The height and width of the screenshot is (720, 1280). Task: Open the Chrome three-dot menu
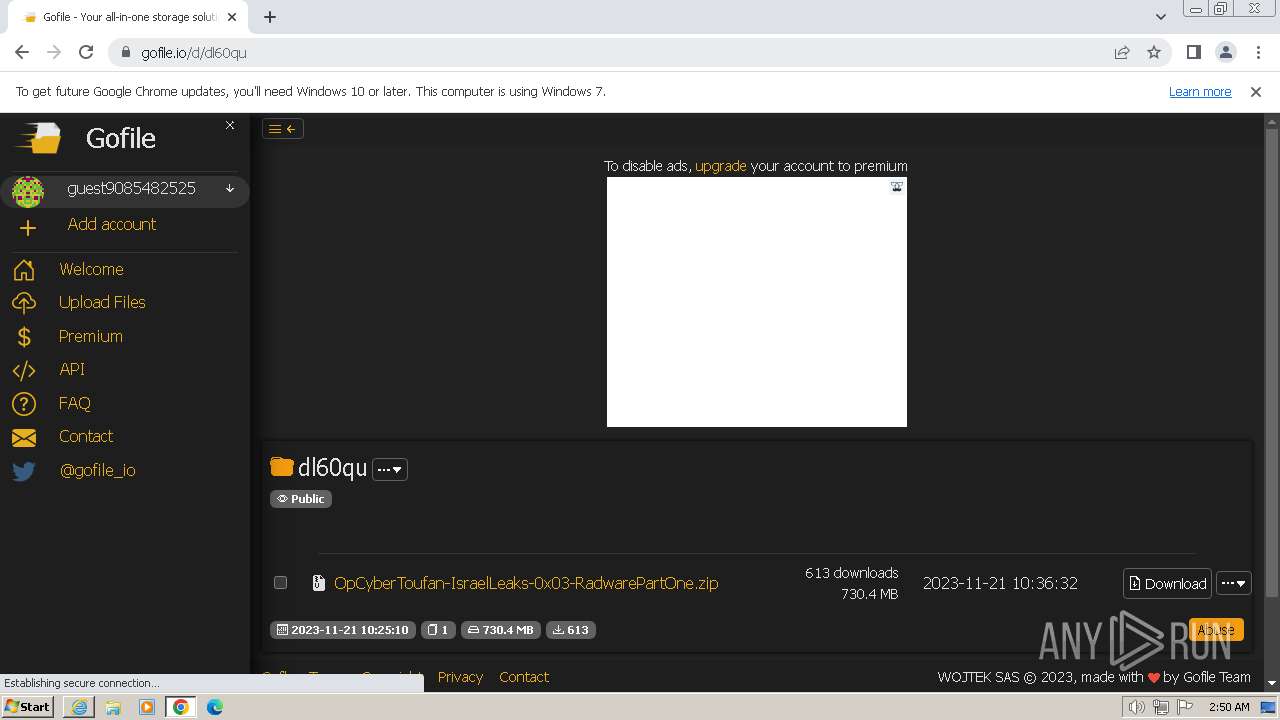point(1257,52)
